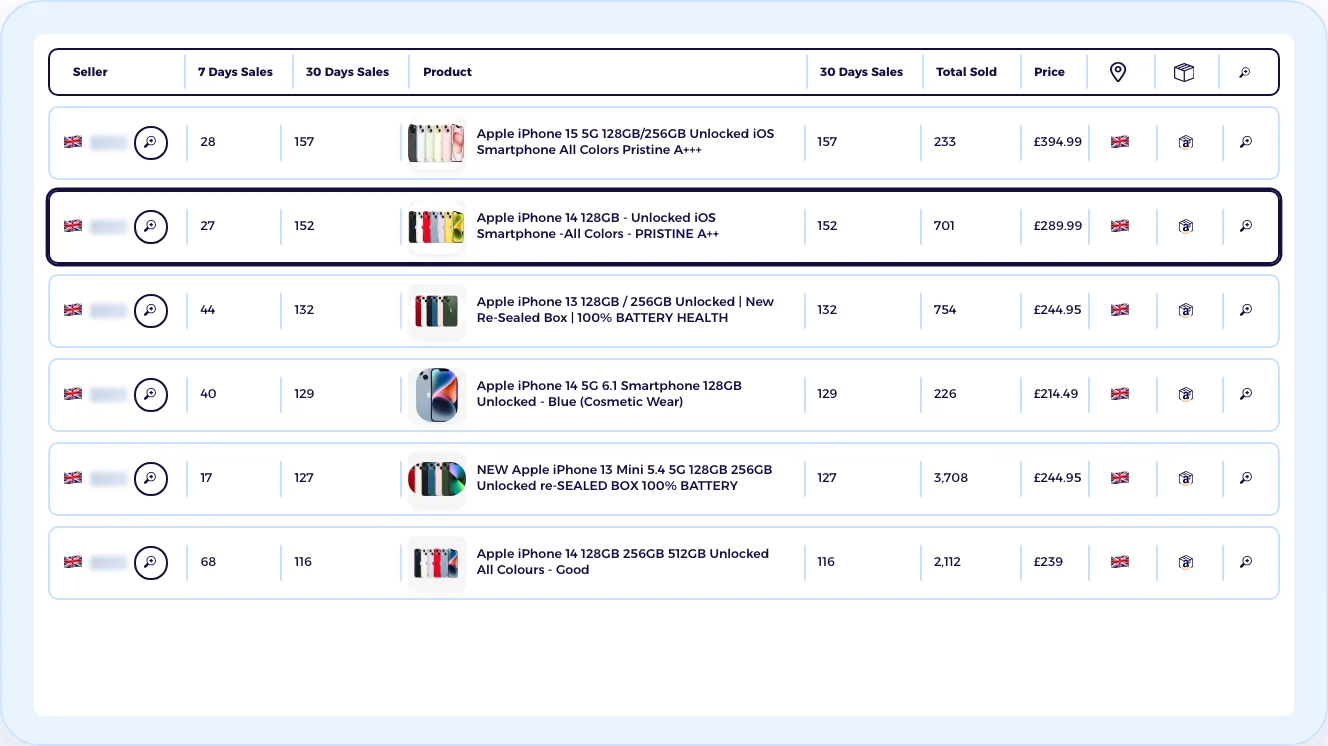Open thumbnail of the blue iPhone 14 5G
The image size is (1328, 746).
pyautogui.click(x=437, y=394)
